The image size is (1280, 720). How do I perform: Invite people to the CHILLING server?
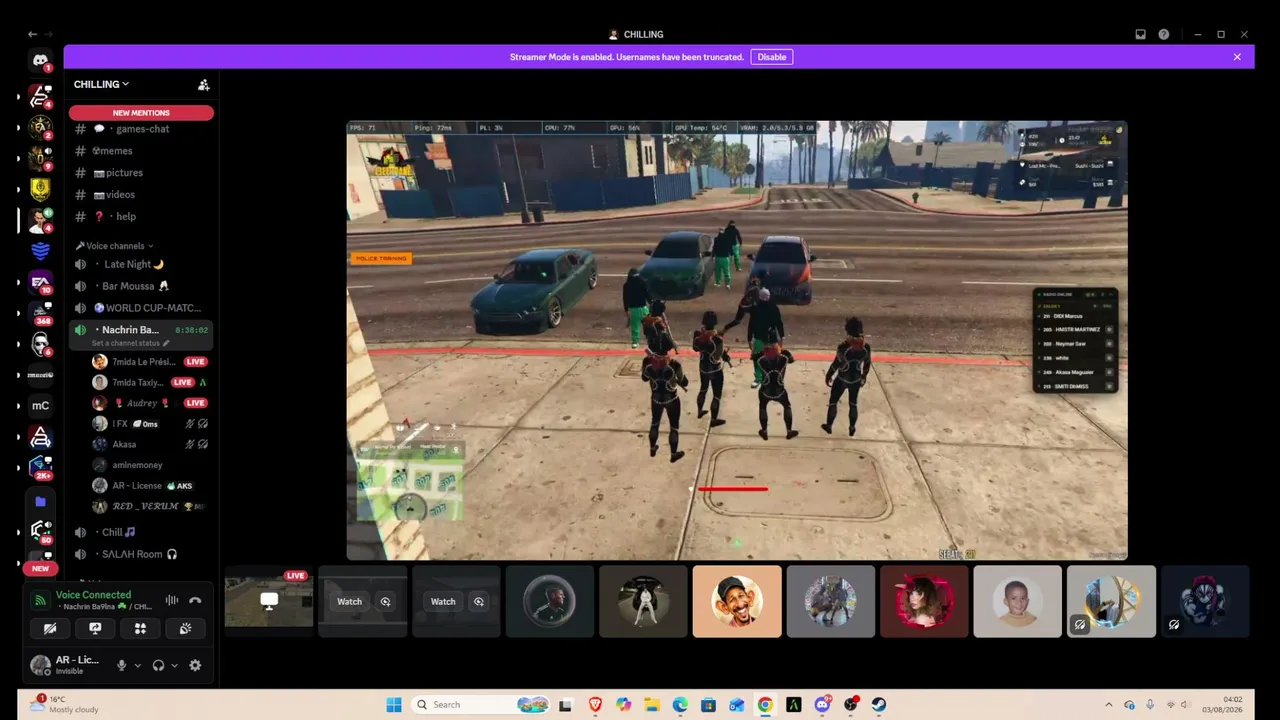pos(204,85)
